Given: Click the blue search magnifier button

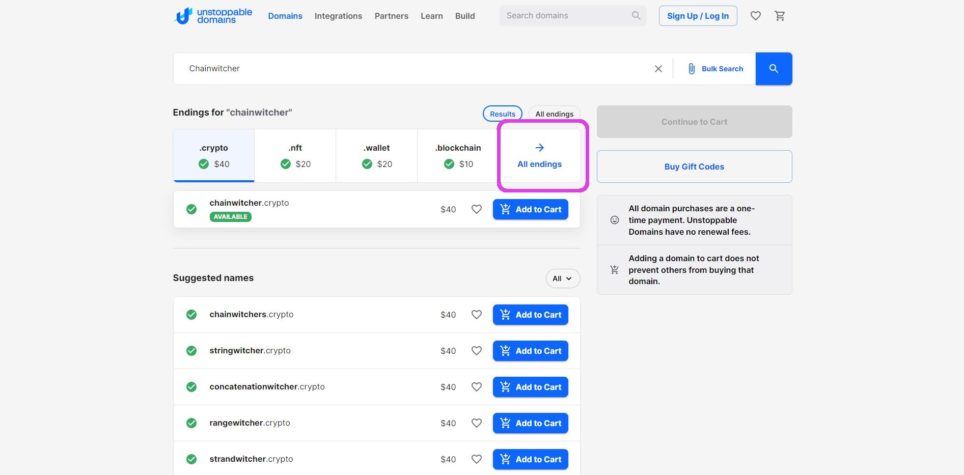Looking at the screenshot, I should (773, 69).
